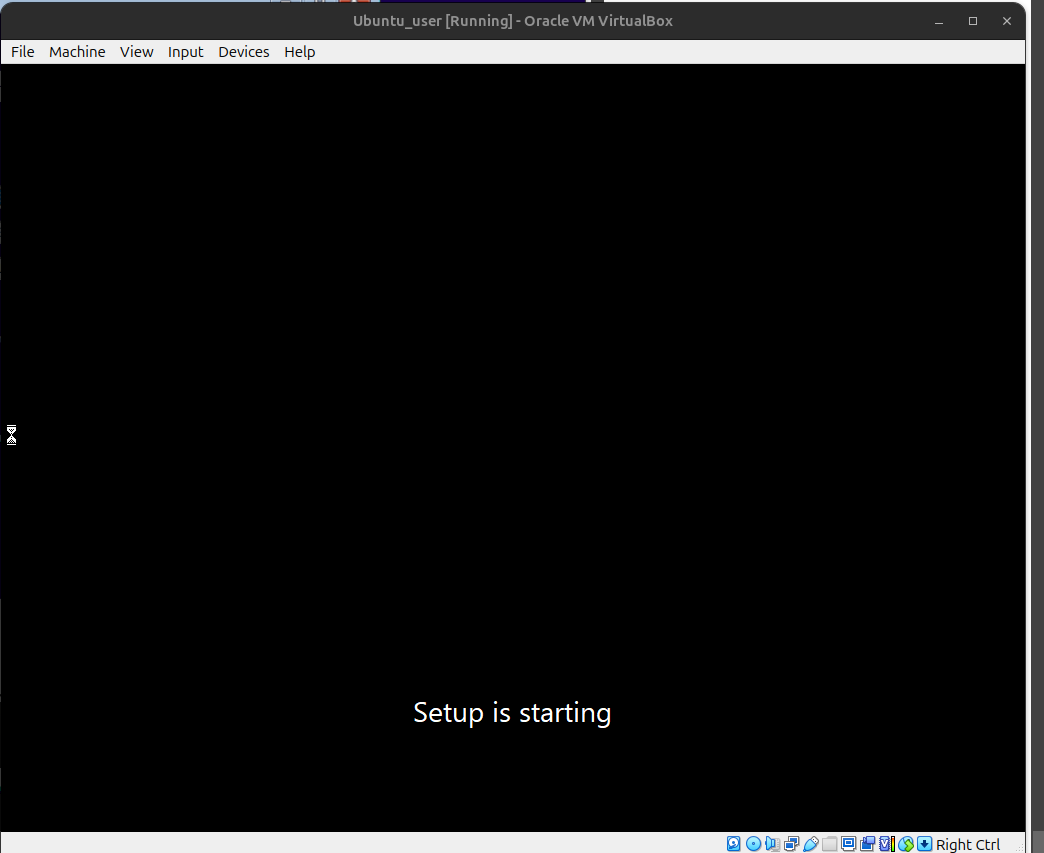Click the display settings status icon
1044x853 pixels.
click(848, 844)
